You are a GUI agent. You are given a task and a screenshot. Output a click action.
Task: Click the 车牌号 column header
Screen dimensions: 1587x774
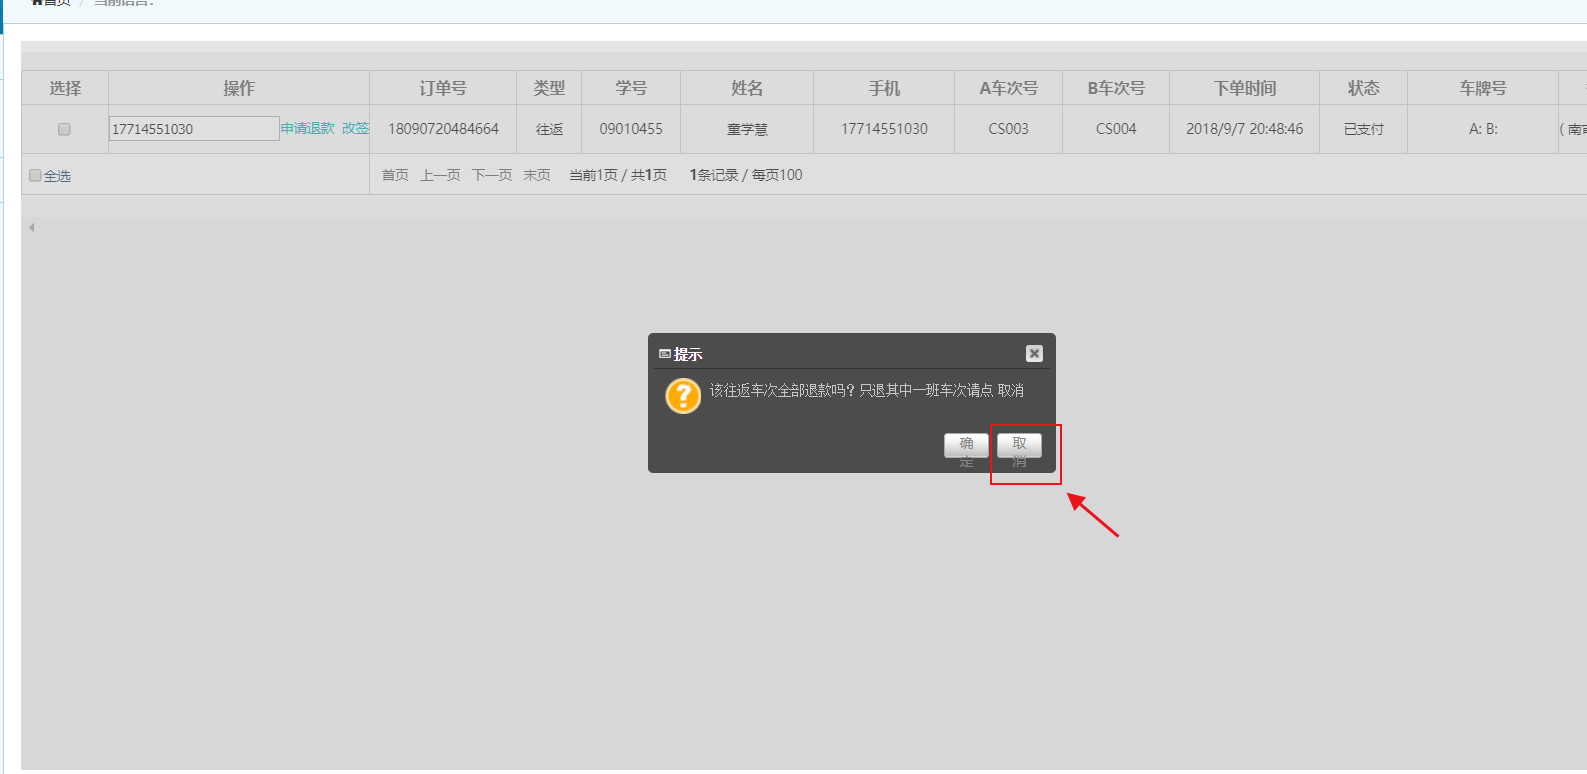click(1483, 88)
